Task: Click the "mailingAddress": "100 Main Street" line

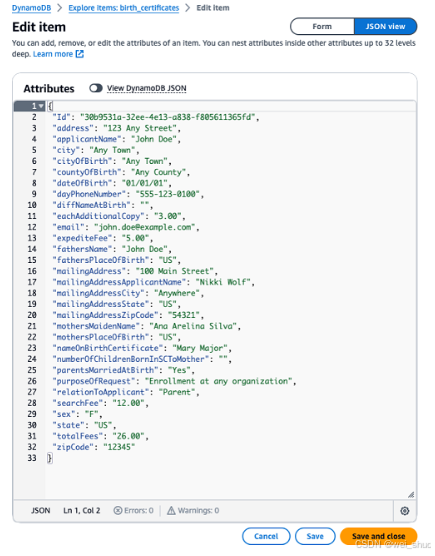Action: tap(135, 271)
